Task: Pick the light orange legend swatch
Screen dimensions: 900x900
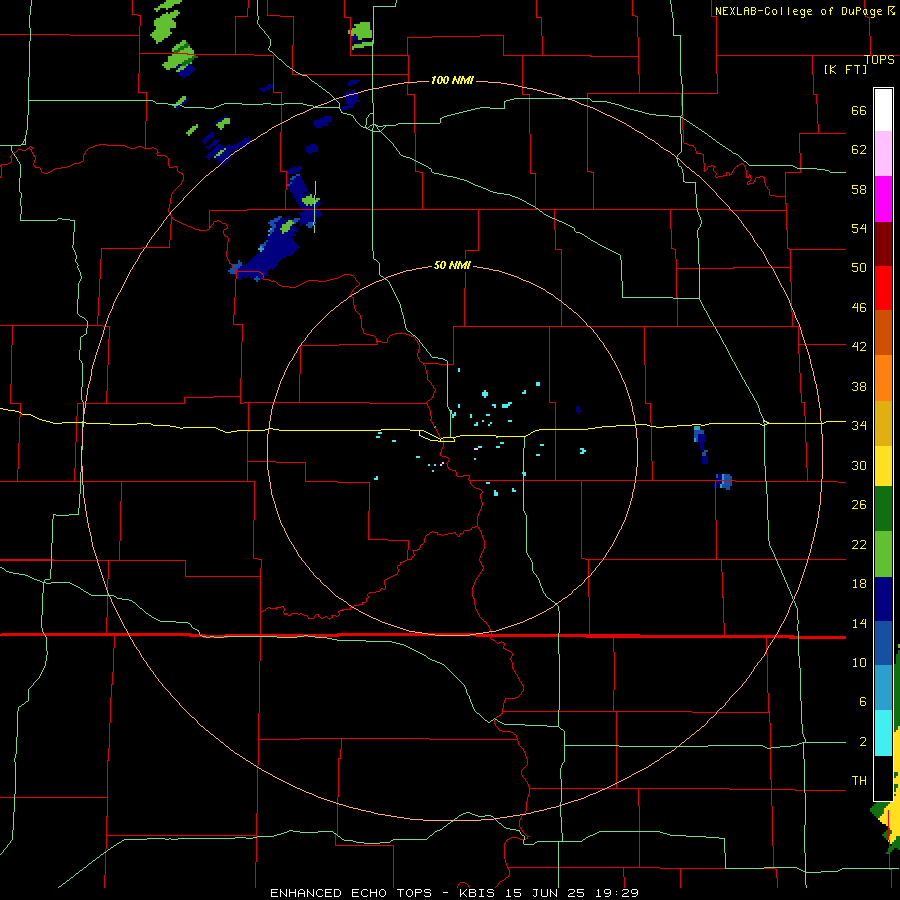Action: [x=883, y=378]
